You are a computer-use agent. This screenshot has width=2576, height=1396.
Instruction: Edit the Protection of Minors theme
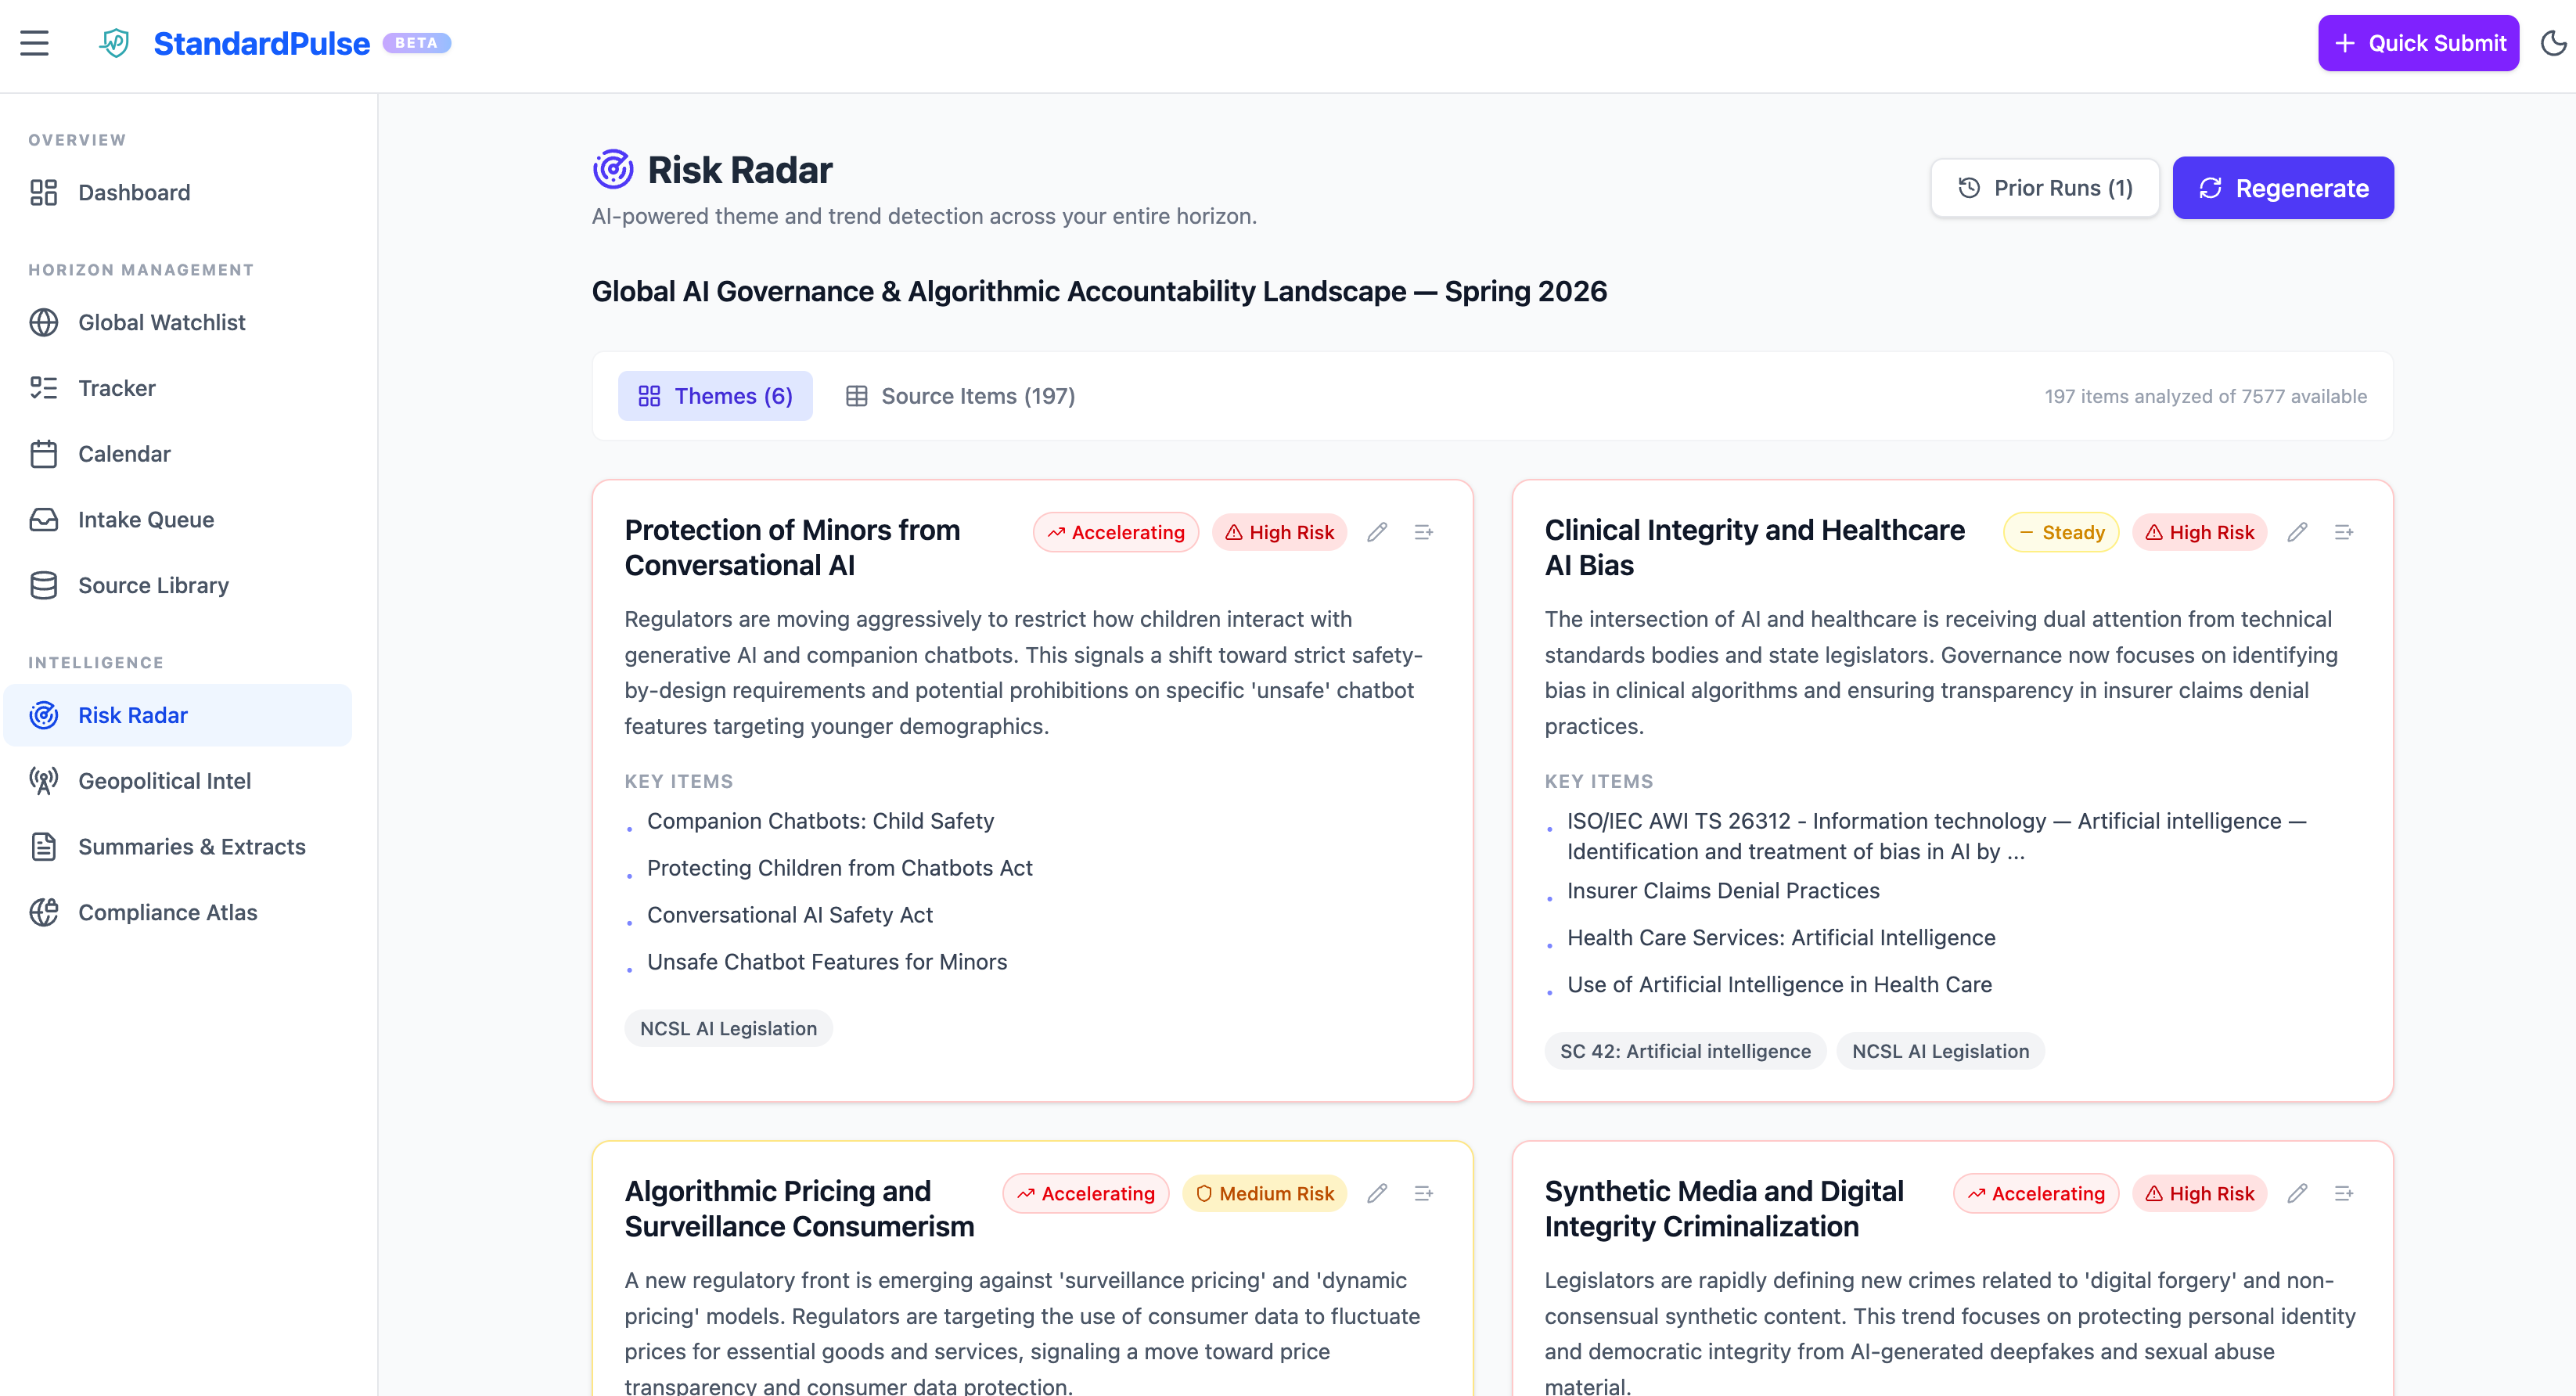(x=1377, y=532)
